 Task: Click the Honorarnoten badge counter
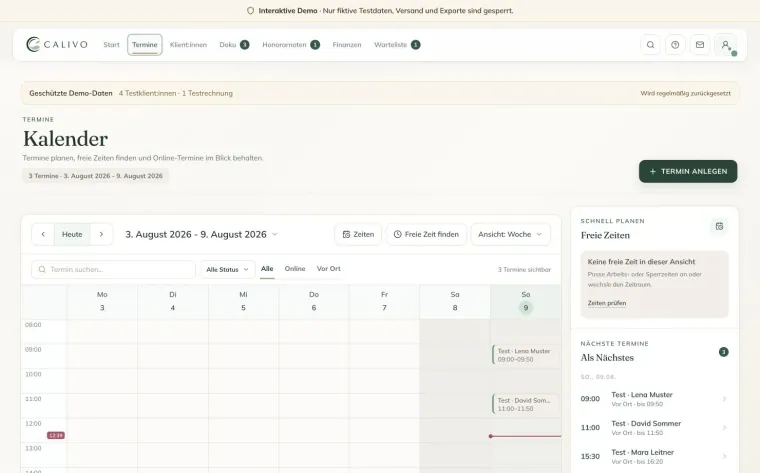315,45
